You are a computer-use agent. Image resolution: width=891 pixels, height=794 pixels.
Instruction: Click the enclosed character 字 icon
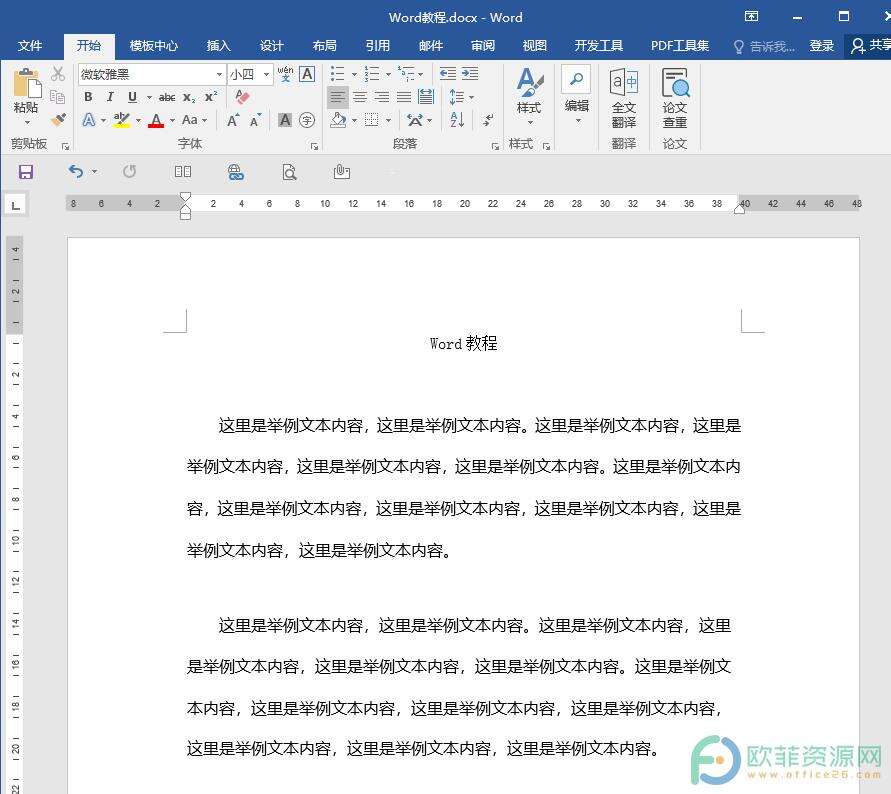[307, 120]
